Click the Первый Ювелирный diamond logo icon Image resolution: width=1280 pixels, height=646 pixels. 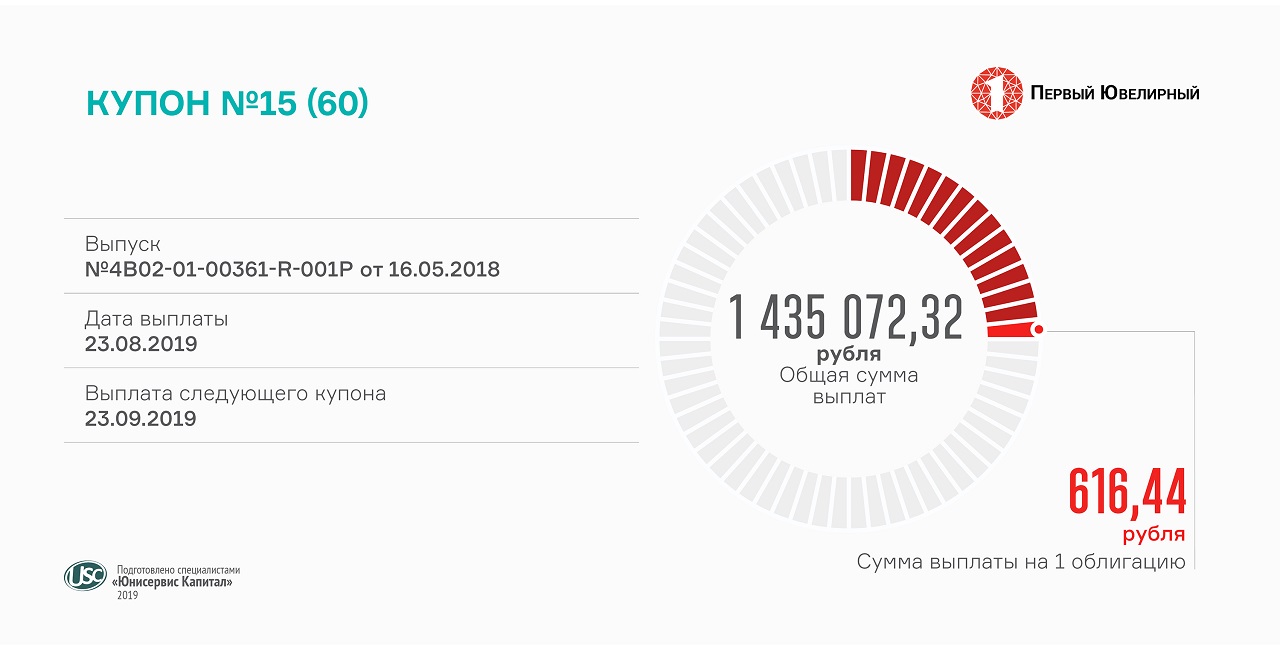(x=995, y=93)
